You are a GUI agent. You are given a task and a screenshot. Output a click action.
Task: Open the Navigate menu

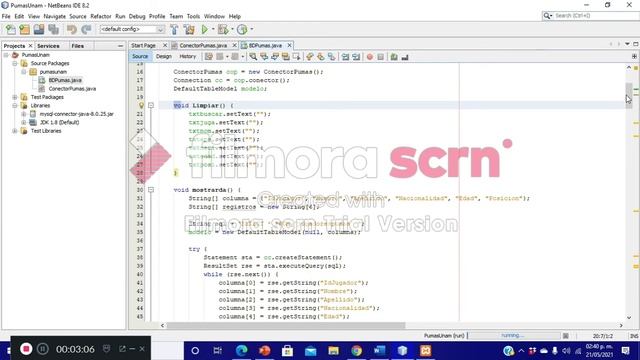tap(54, 16)
